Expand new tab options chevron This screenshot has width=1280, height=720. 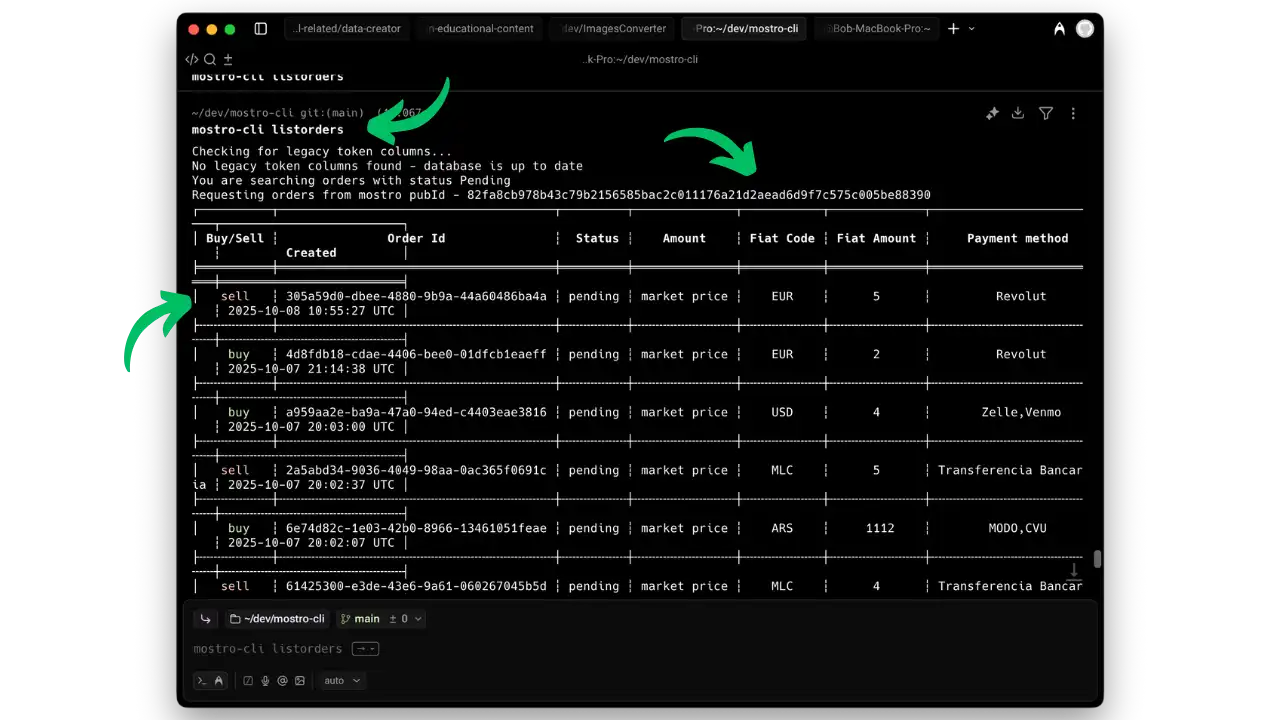pos(972,29)
